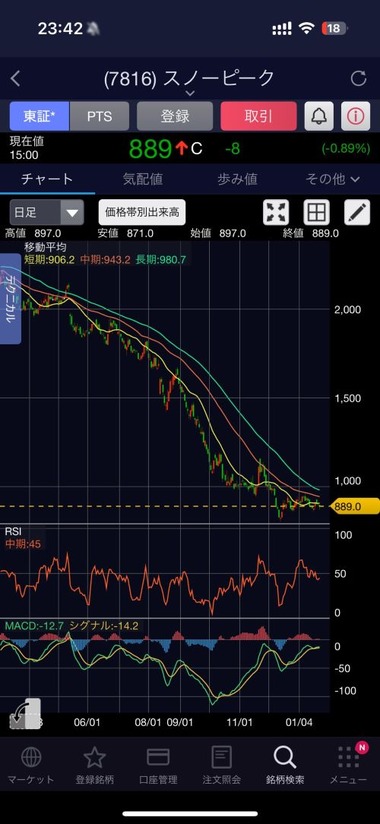Tap the 移動平均 indicator label

[x=45, y=247]
